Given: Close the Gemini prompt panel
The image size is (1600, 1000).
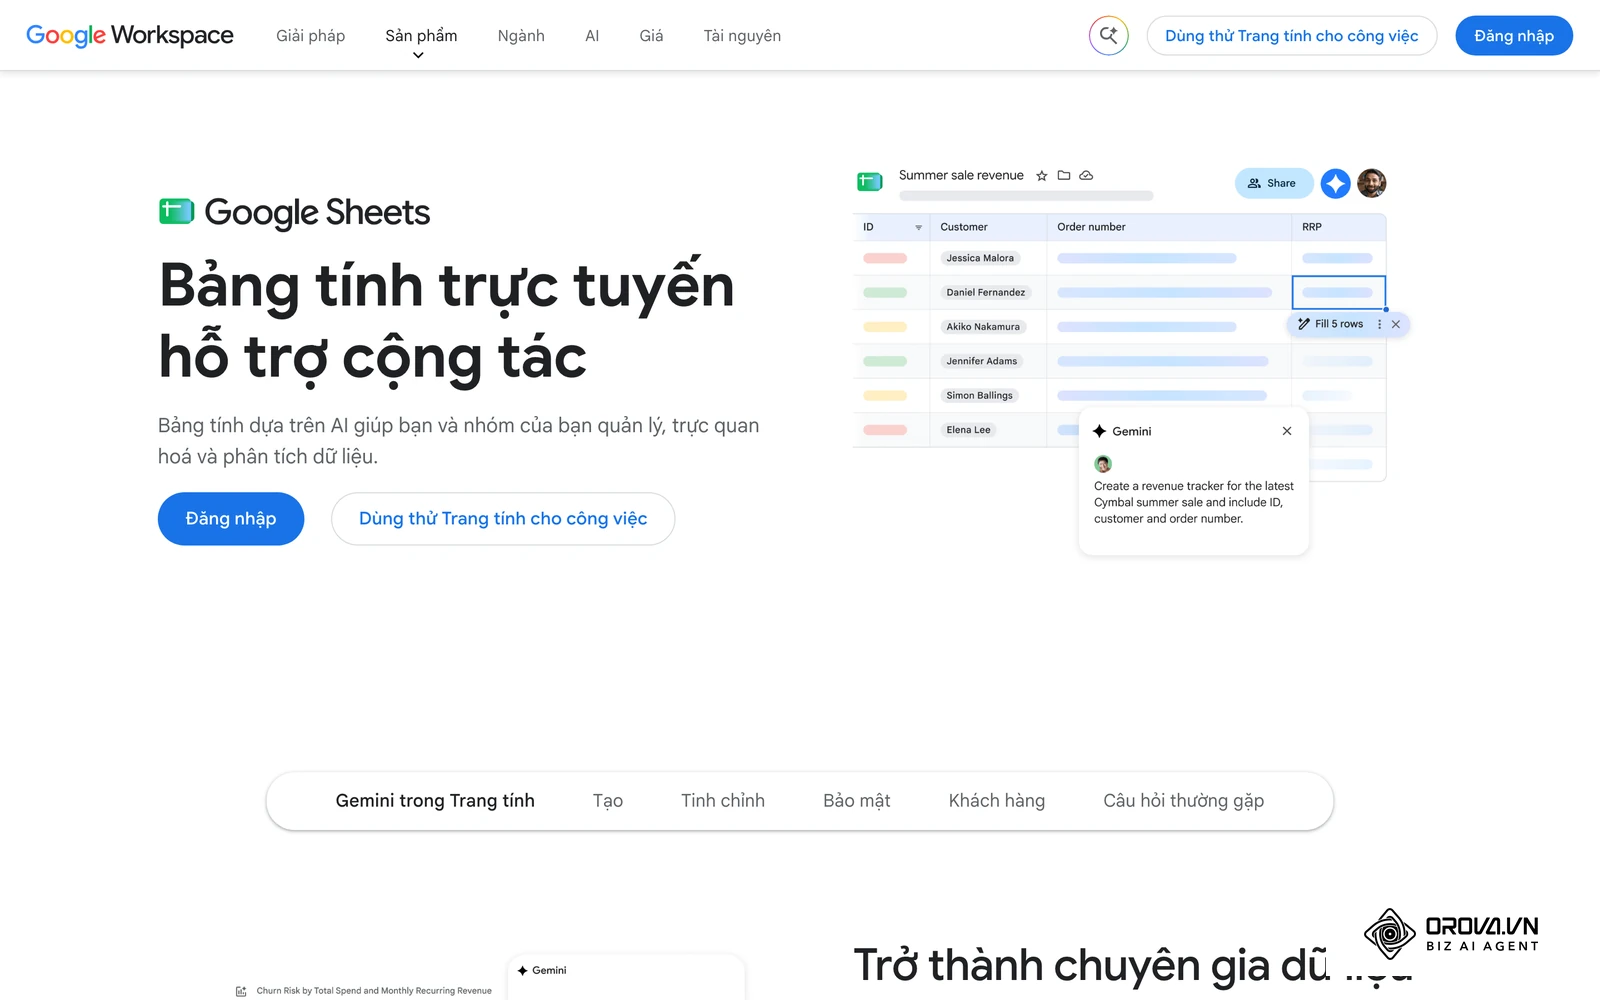Looking at the screenshot, I should [1287, 431].
